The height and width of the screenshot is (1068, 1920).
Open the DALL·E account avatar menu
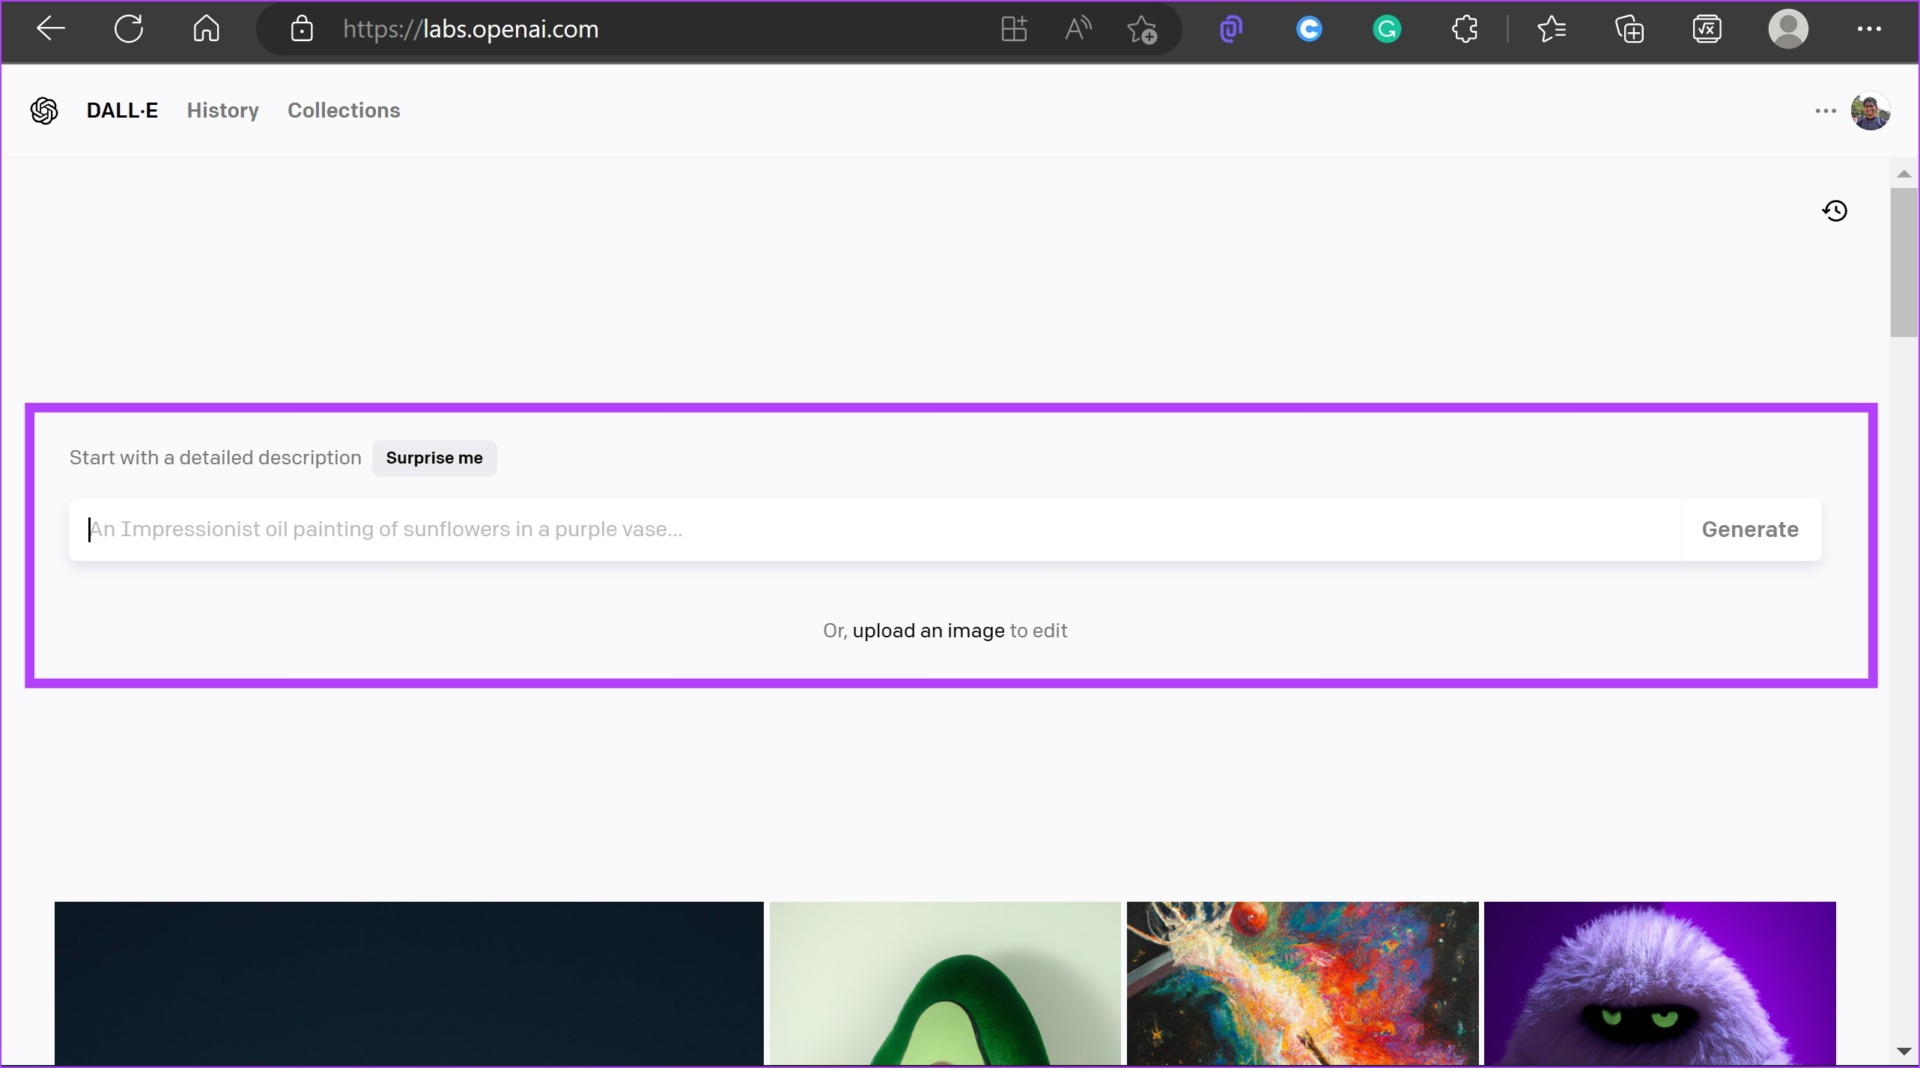[x=1870, y=111]
